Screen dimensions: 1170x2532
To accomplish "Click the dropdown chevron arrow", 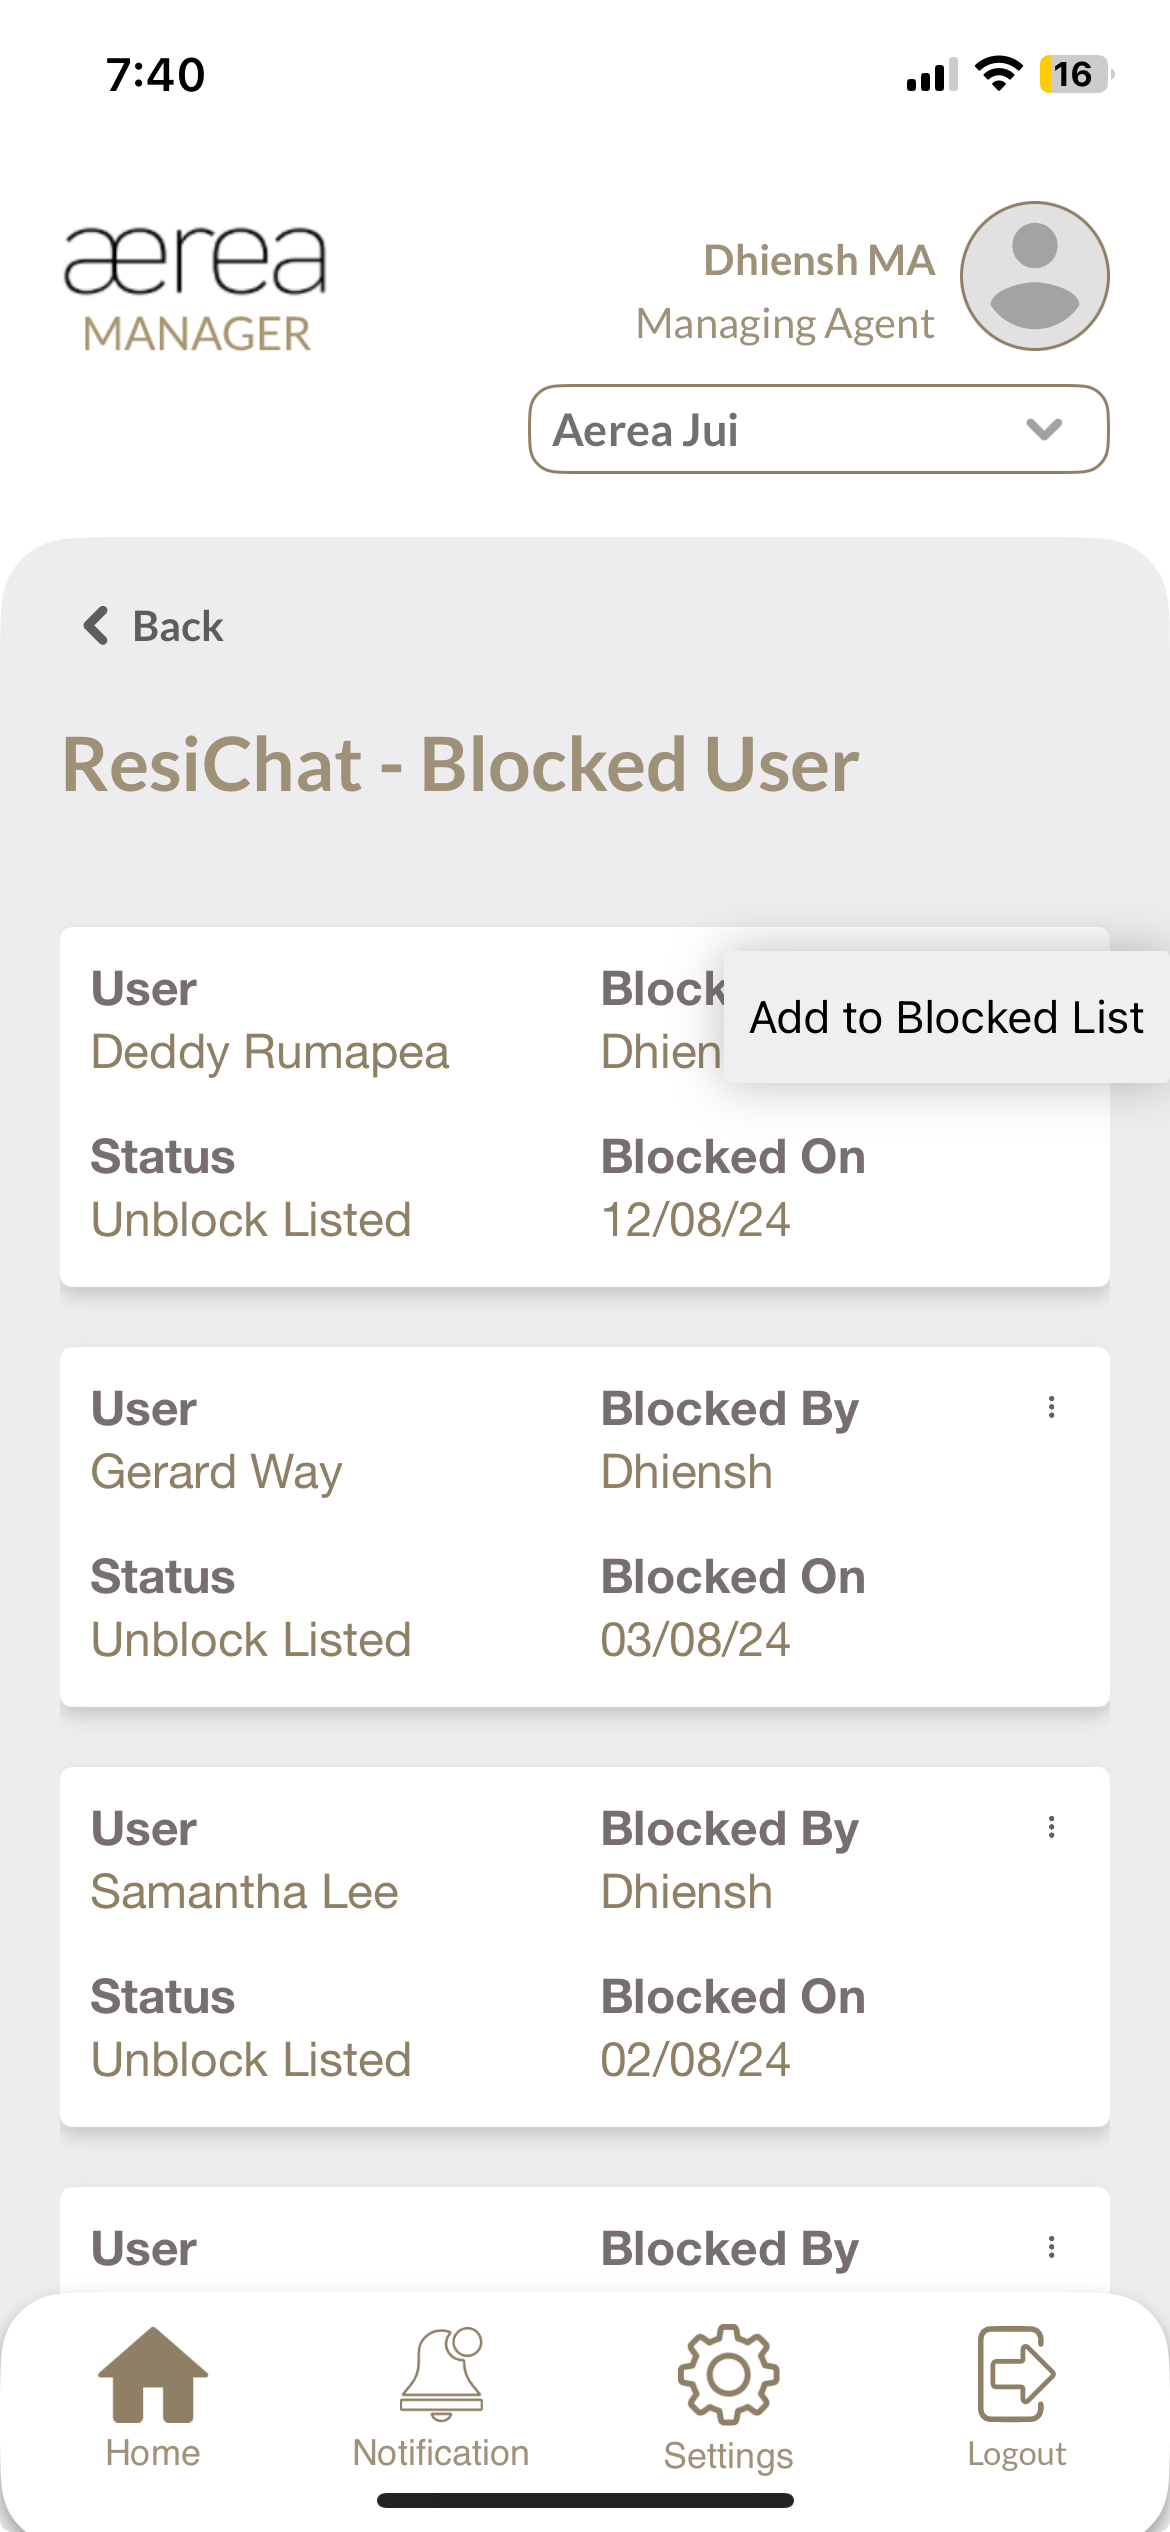I will pyautogui.click(x=1044, y=430).
